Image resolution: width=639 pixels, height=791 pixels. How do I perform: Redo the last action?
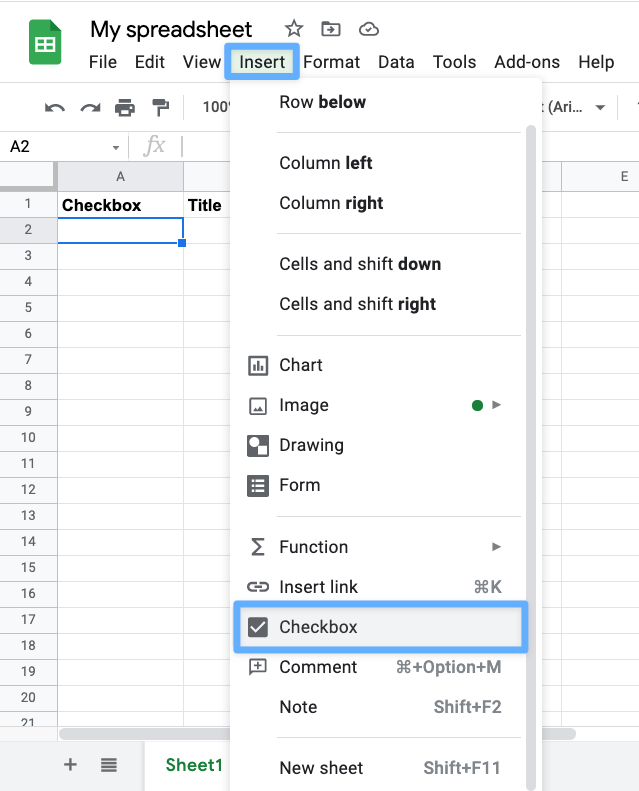[x=90, y=107]
